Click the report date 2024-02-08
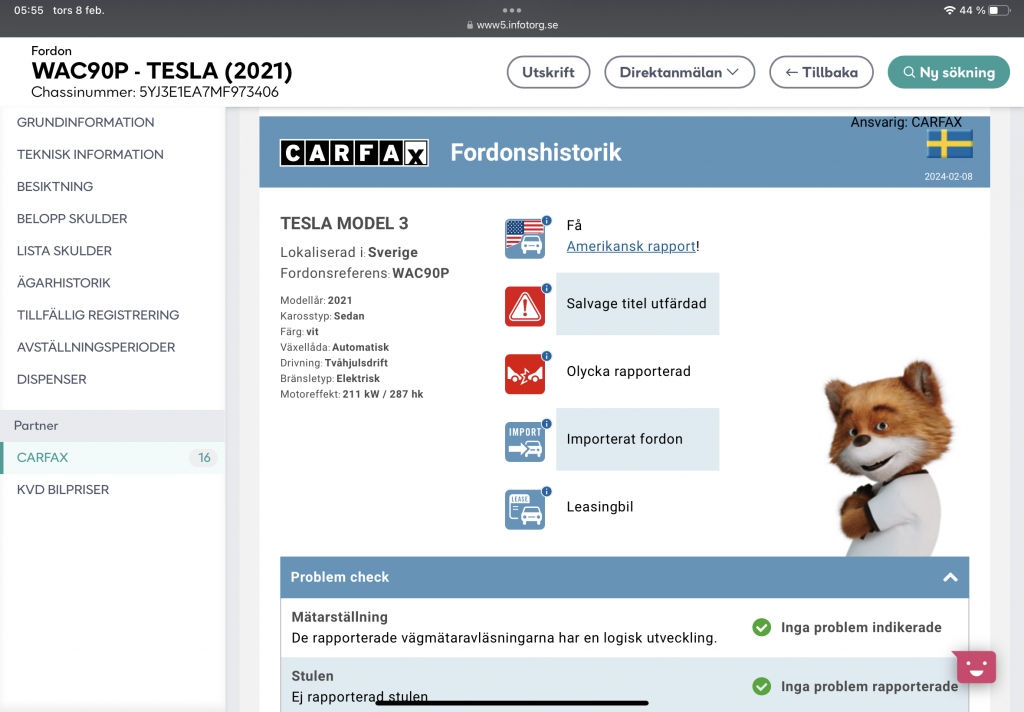Screen dimensions: 1024x712 click(948, 176)
